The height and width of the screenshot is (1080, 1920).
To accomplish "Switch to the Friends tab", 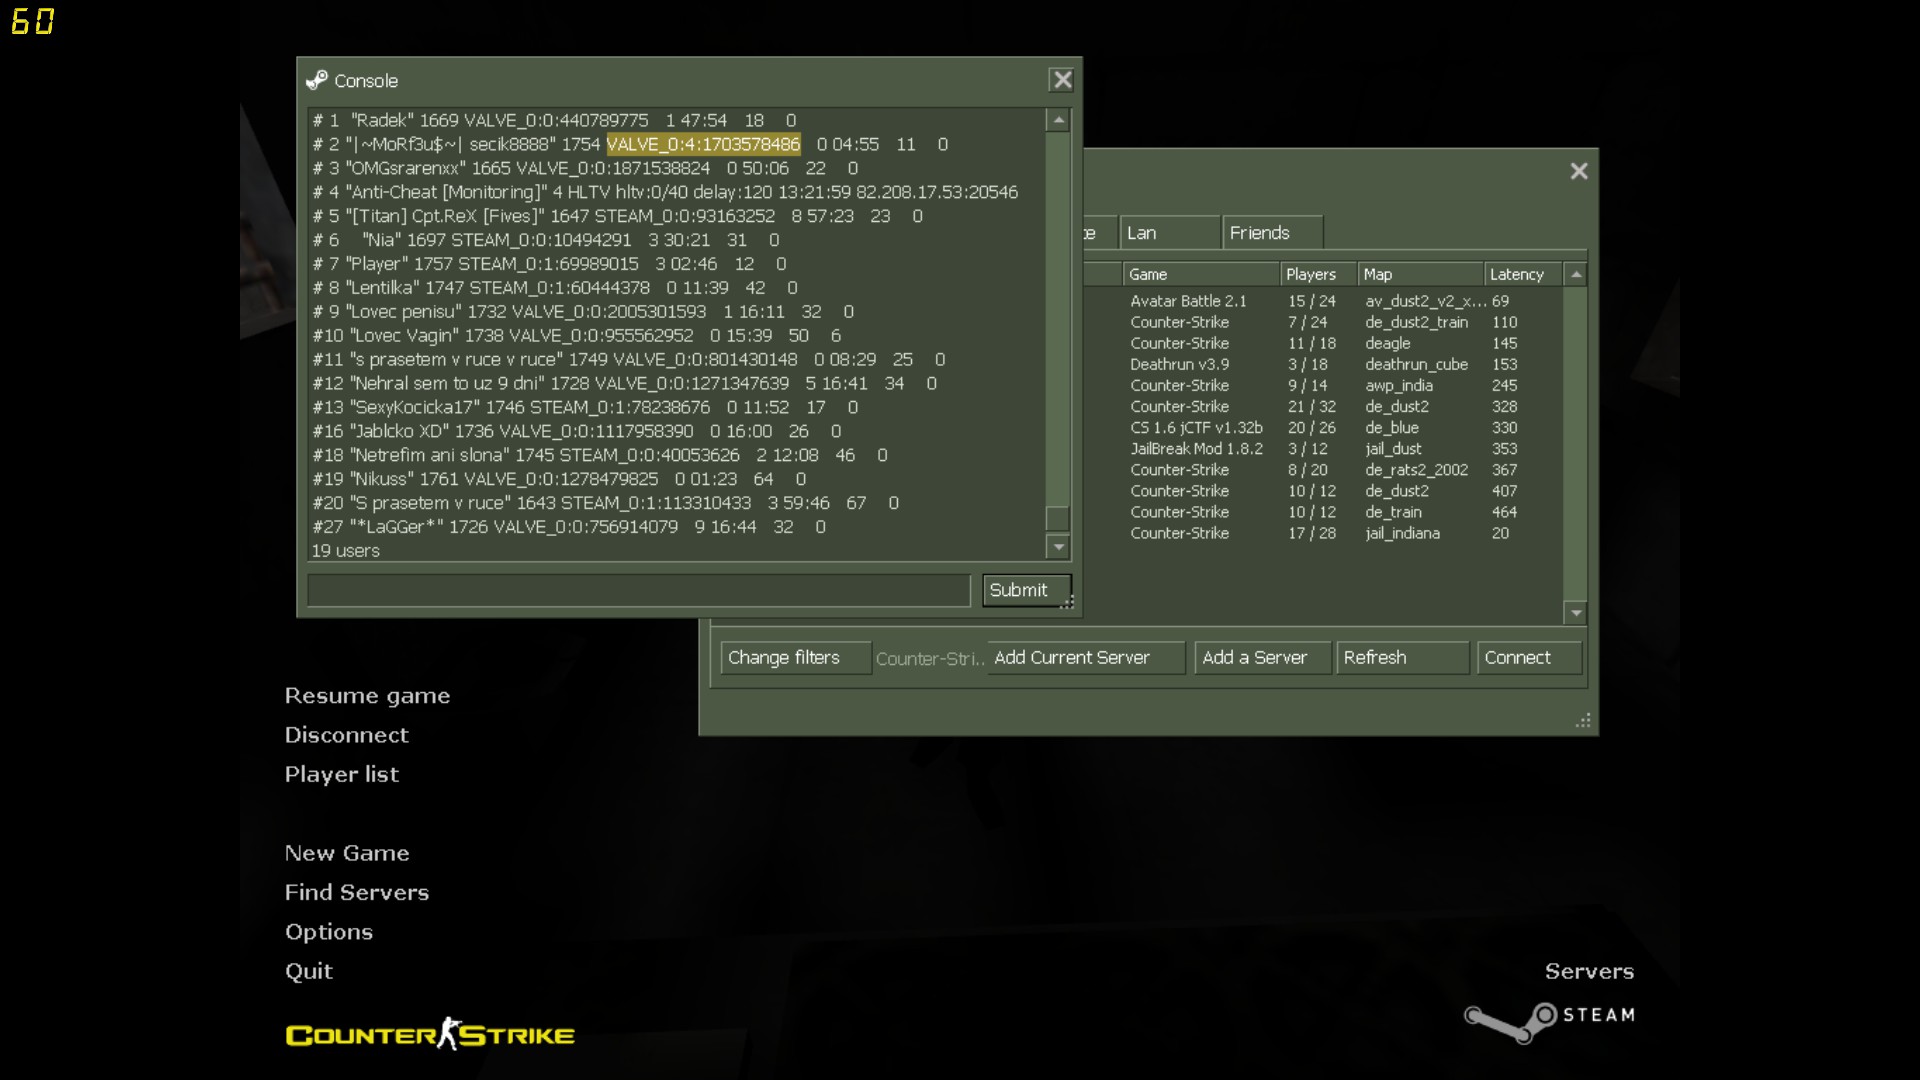I will (x=1272, y=233).
